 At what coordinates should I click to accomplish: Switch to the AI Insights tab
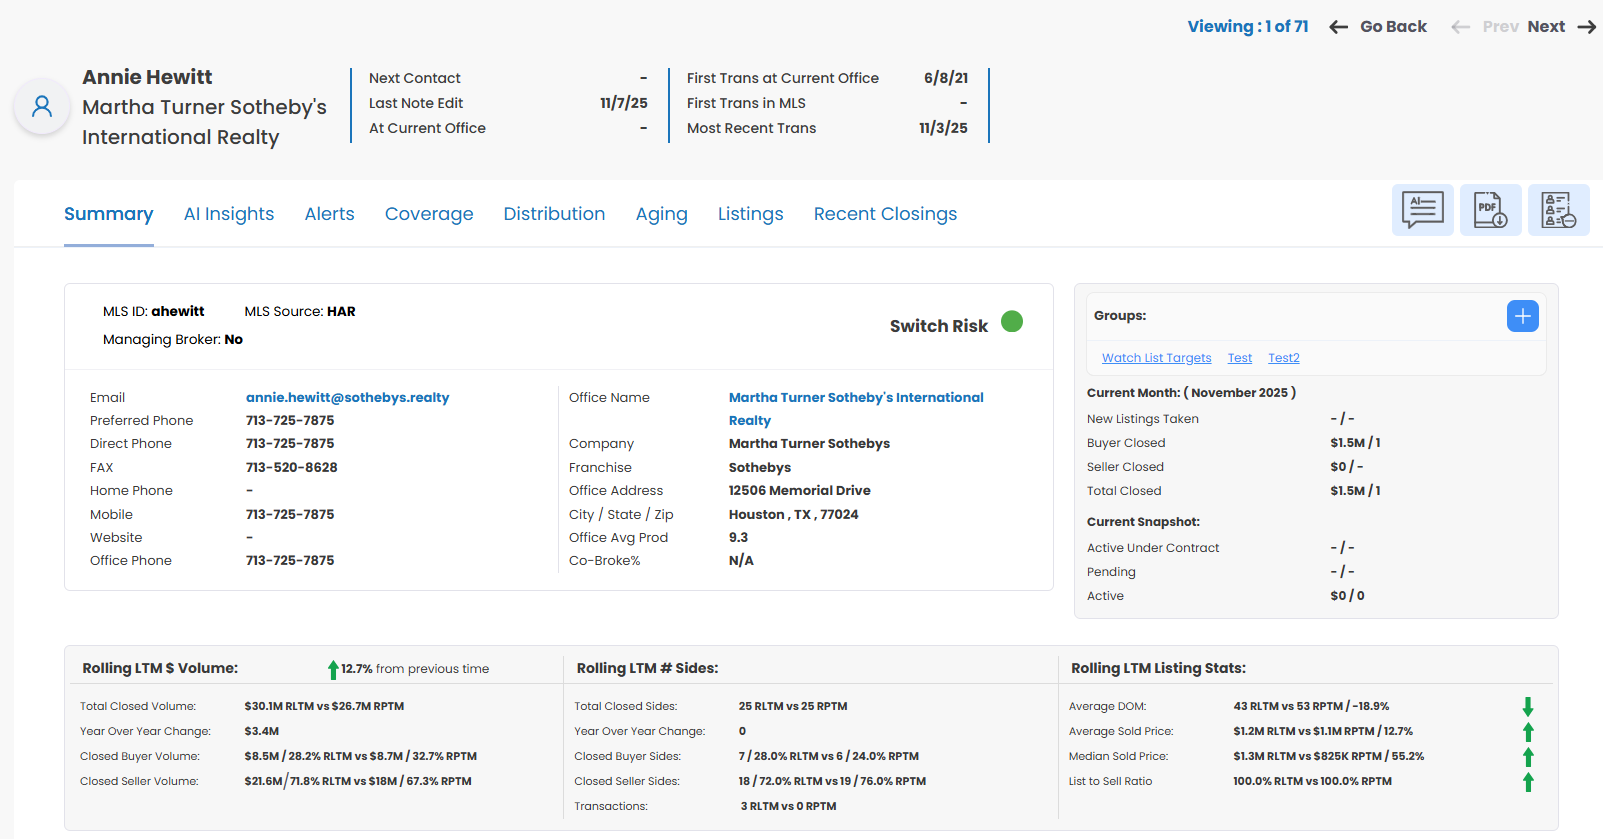click(229, 214)
